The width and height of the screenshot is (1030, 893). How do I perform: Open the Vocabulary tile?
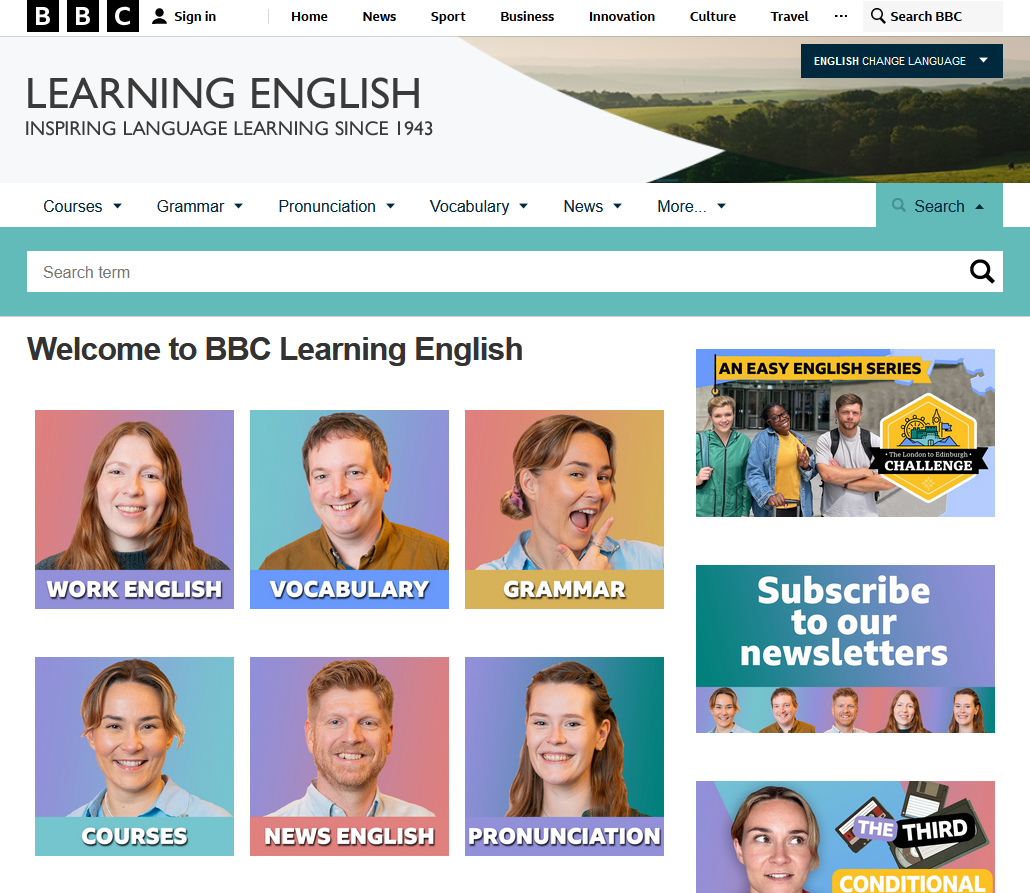click(x=349, y=509)
